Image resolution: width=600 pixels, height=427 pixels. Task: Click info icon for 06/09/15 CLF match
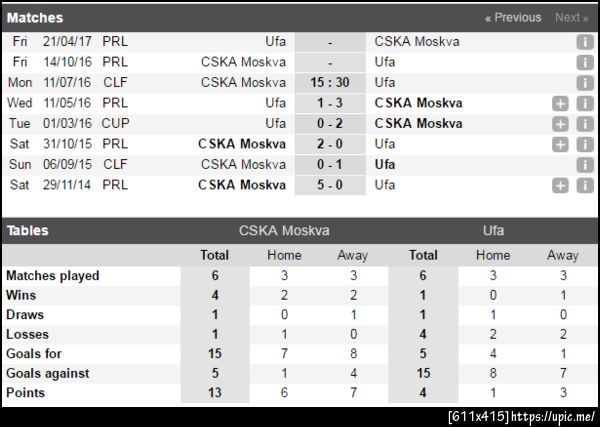pos(585,165)
